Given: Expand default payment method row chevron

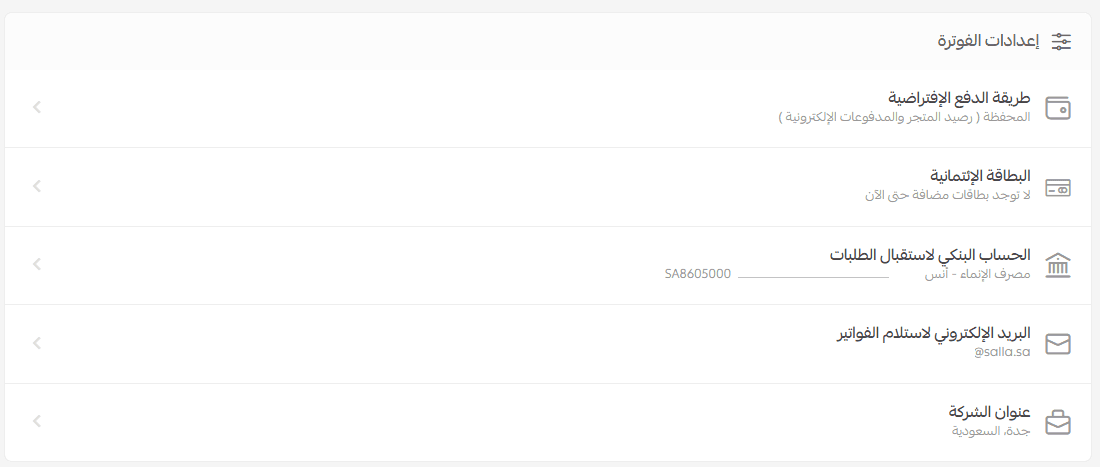Looking at the screenshot, I should click(x=37, y=106).
